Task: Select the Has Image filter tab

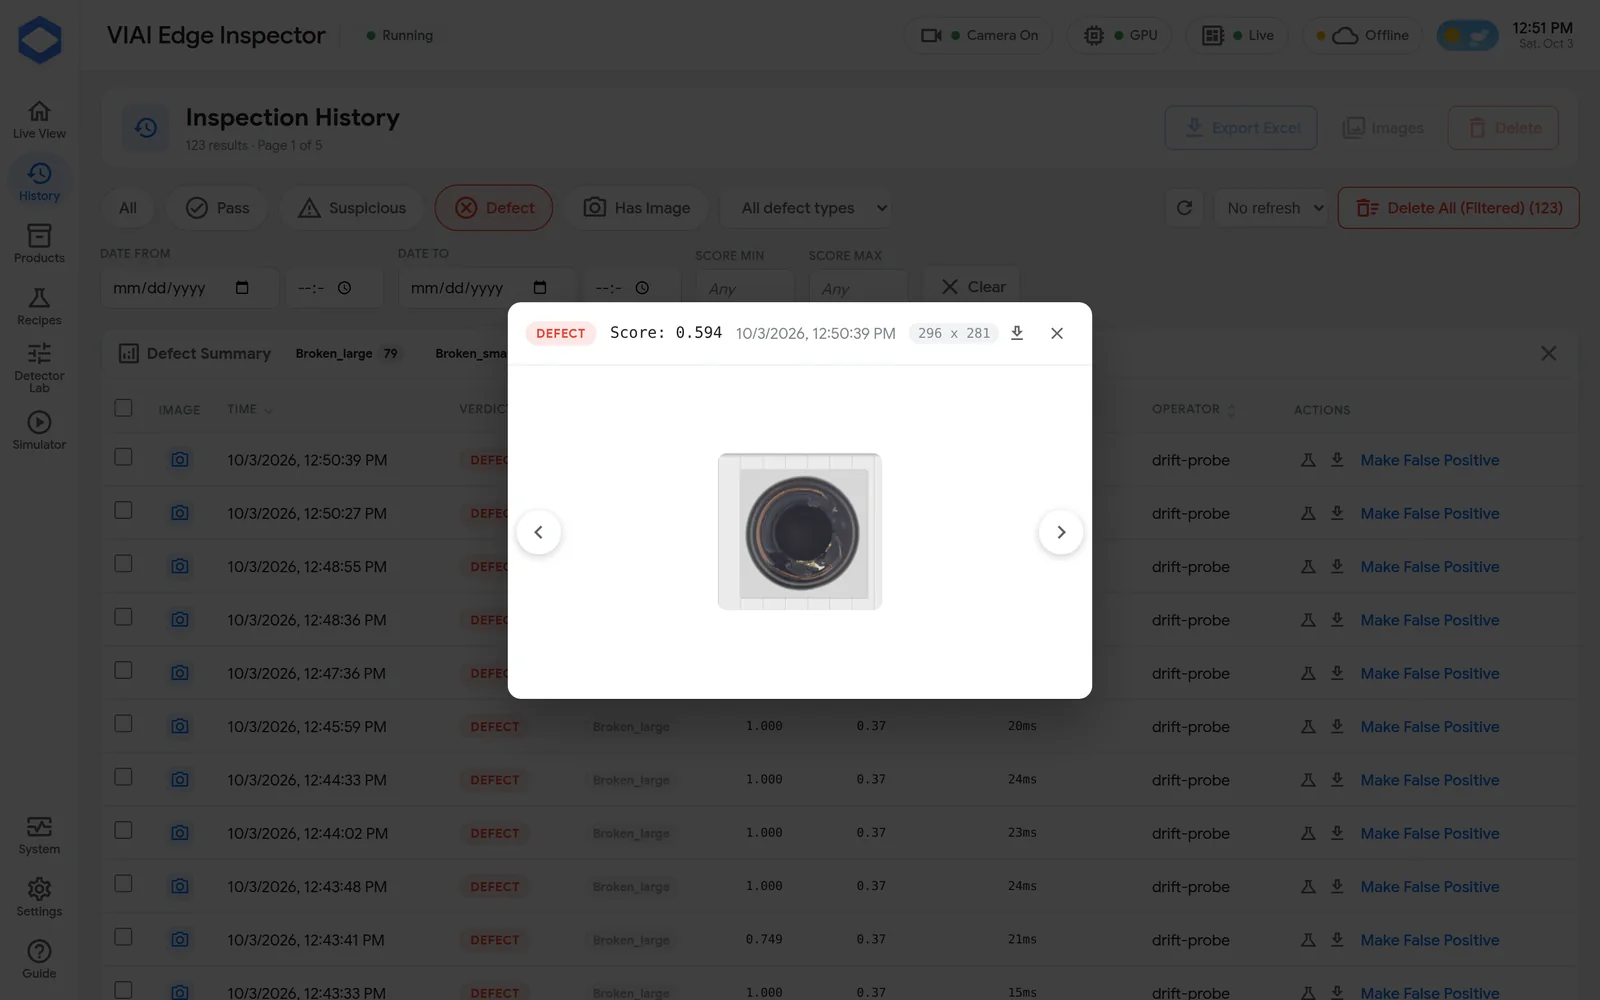Action: [637, 208]
